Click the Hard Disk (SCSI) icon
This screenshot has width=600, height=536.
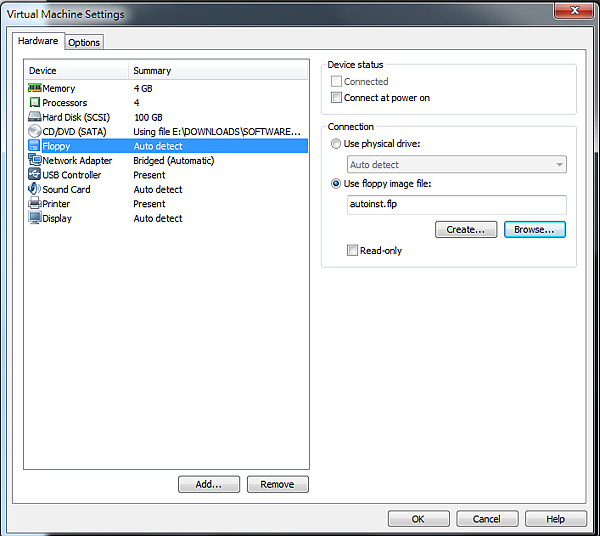point(34,117)
